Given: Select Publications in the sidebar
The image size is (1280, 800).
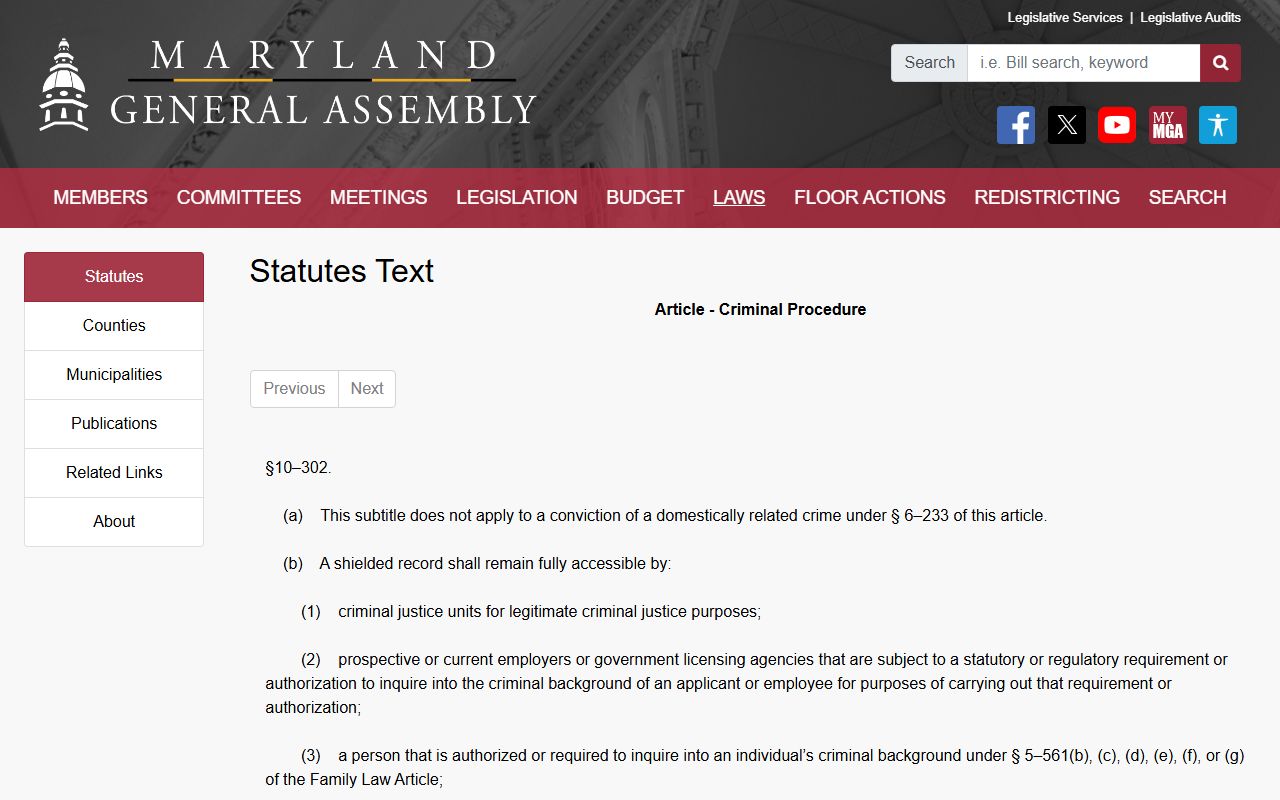Looking at the screenshot, I should point(114,424).
